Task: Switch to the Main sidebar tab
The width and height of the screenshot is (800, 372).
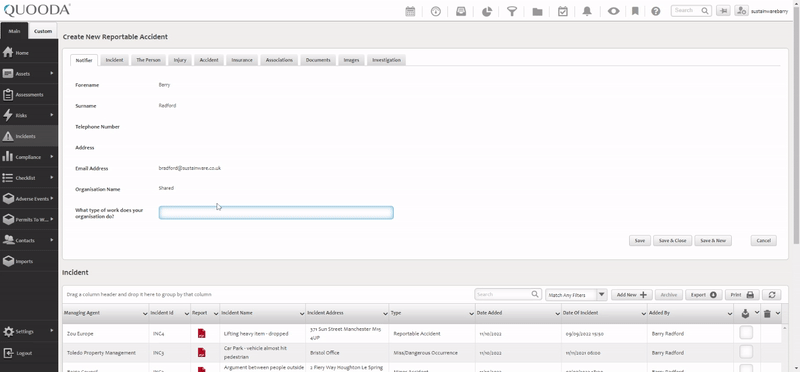Action: pos(14,31)
